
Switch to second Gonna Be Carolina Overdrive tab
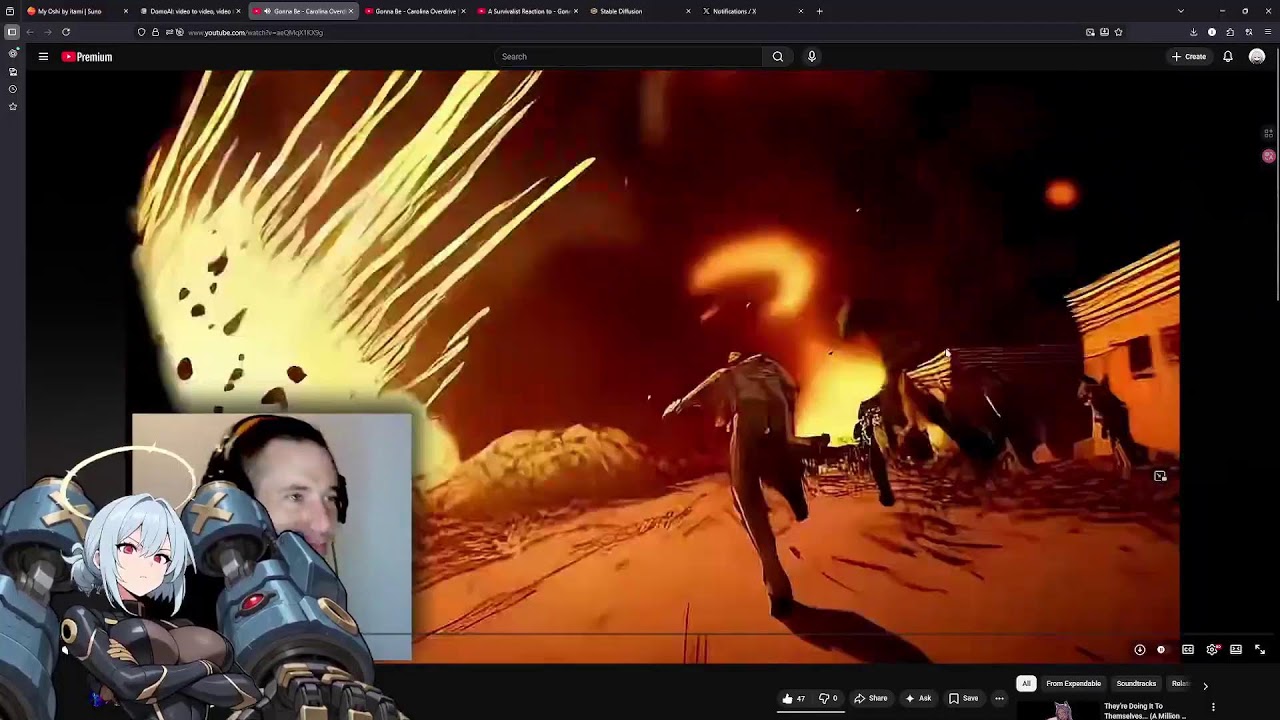[415, 11]
